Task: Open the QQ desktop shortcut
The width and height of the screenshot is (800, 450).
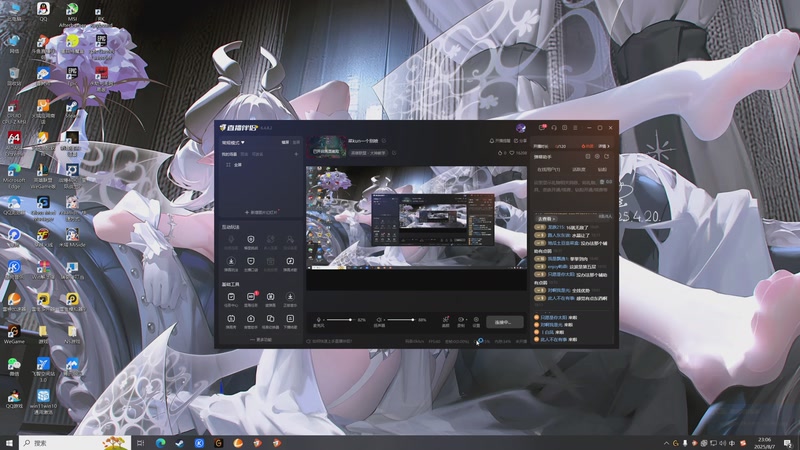Action: click(x=43, y=12)
